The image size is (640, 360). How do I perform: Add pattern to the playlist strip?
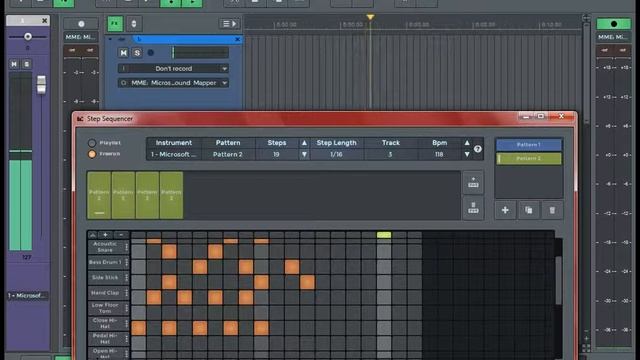pos(473,182)
